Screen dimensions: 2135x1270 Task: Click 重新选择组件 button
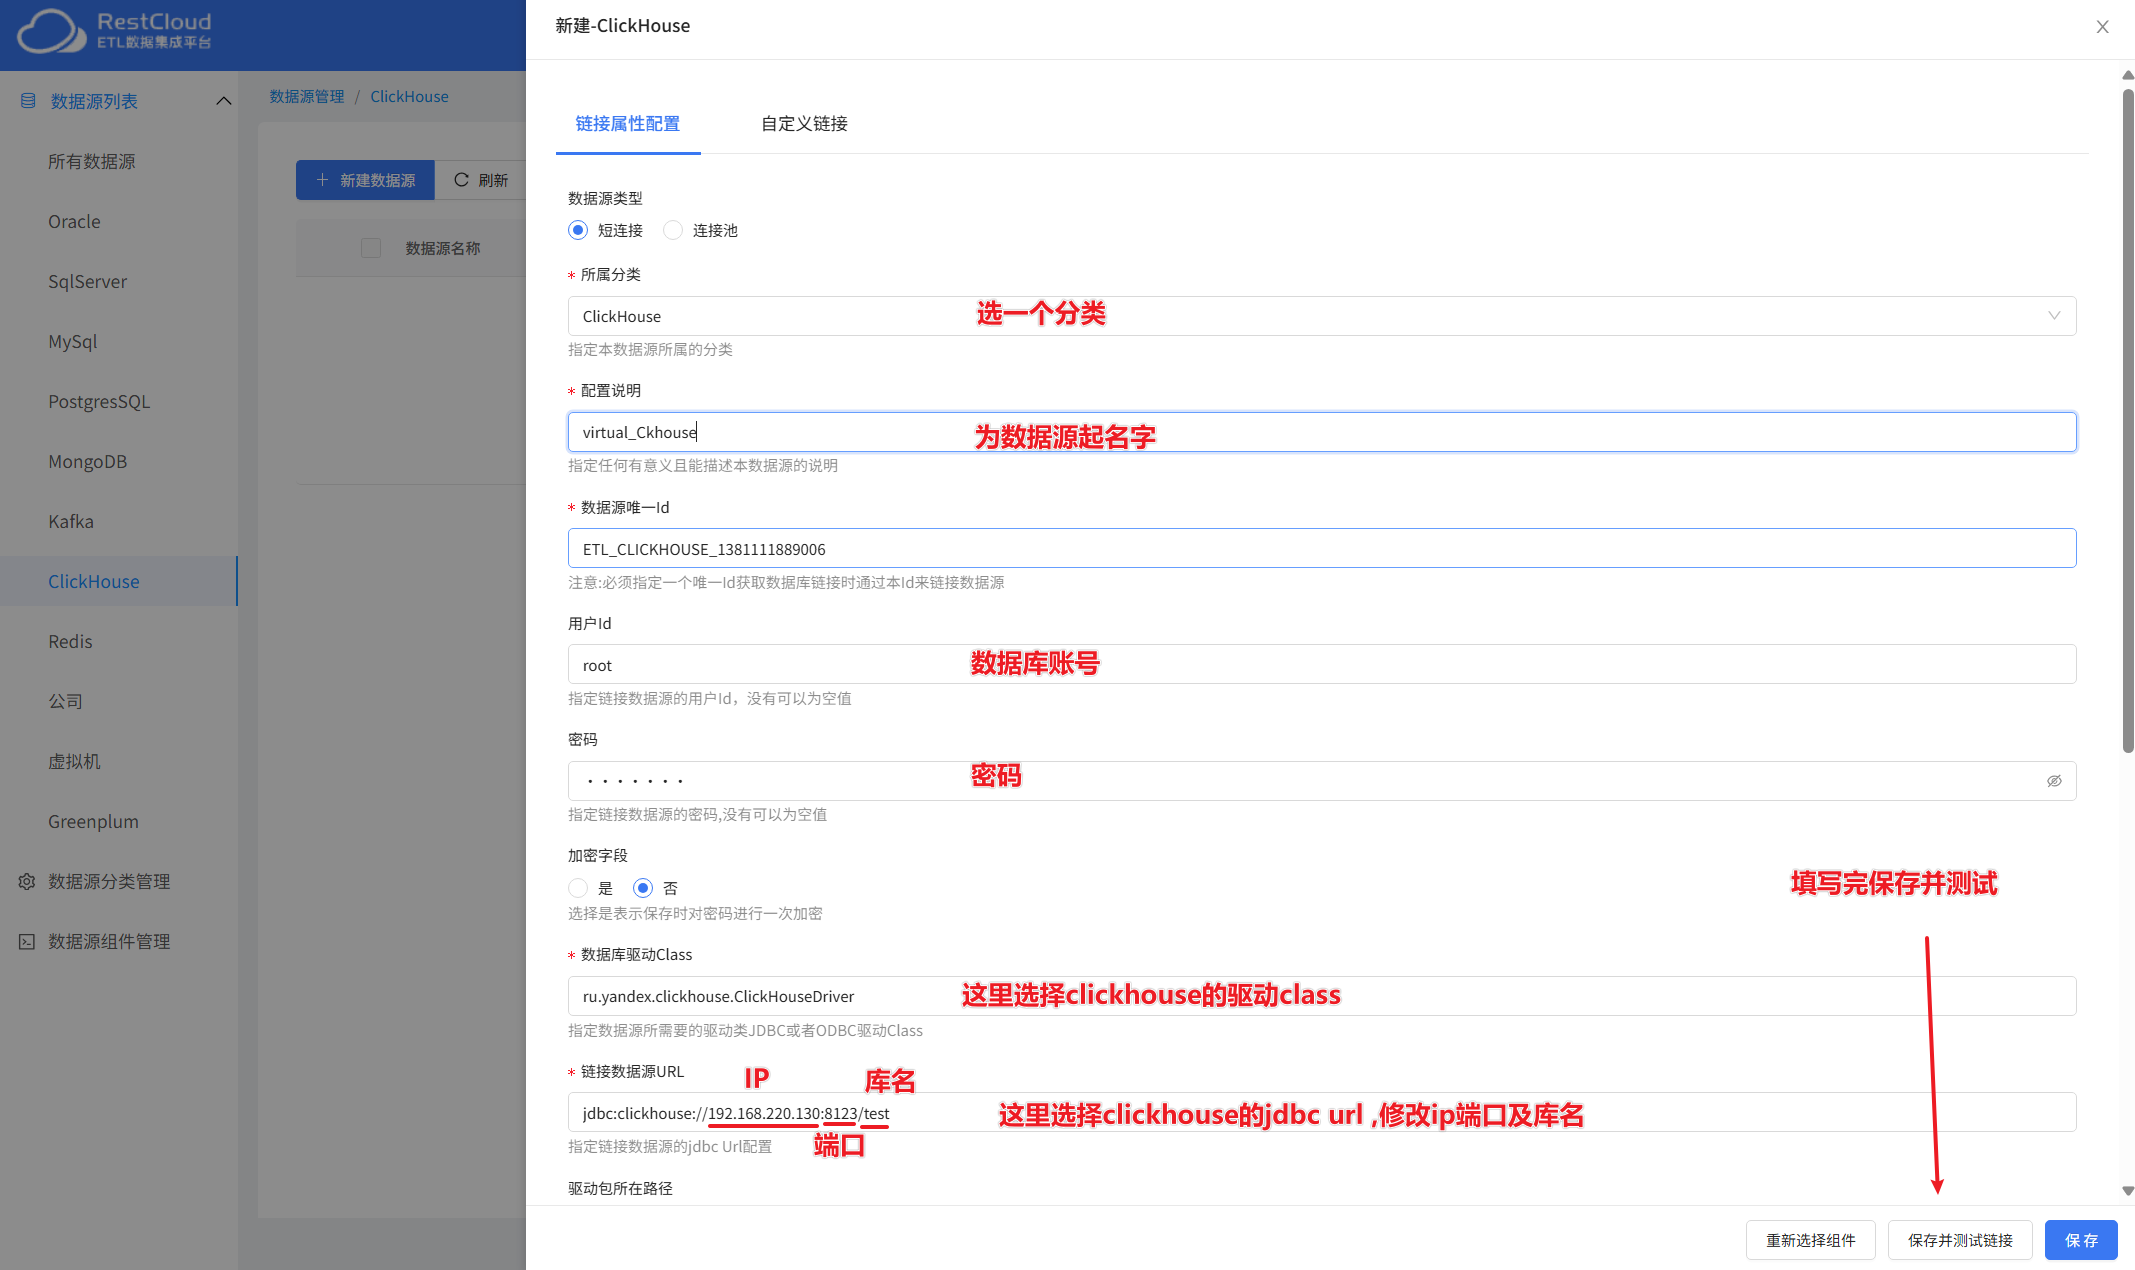point(1810,1240)
